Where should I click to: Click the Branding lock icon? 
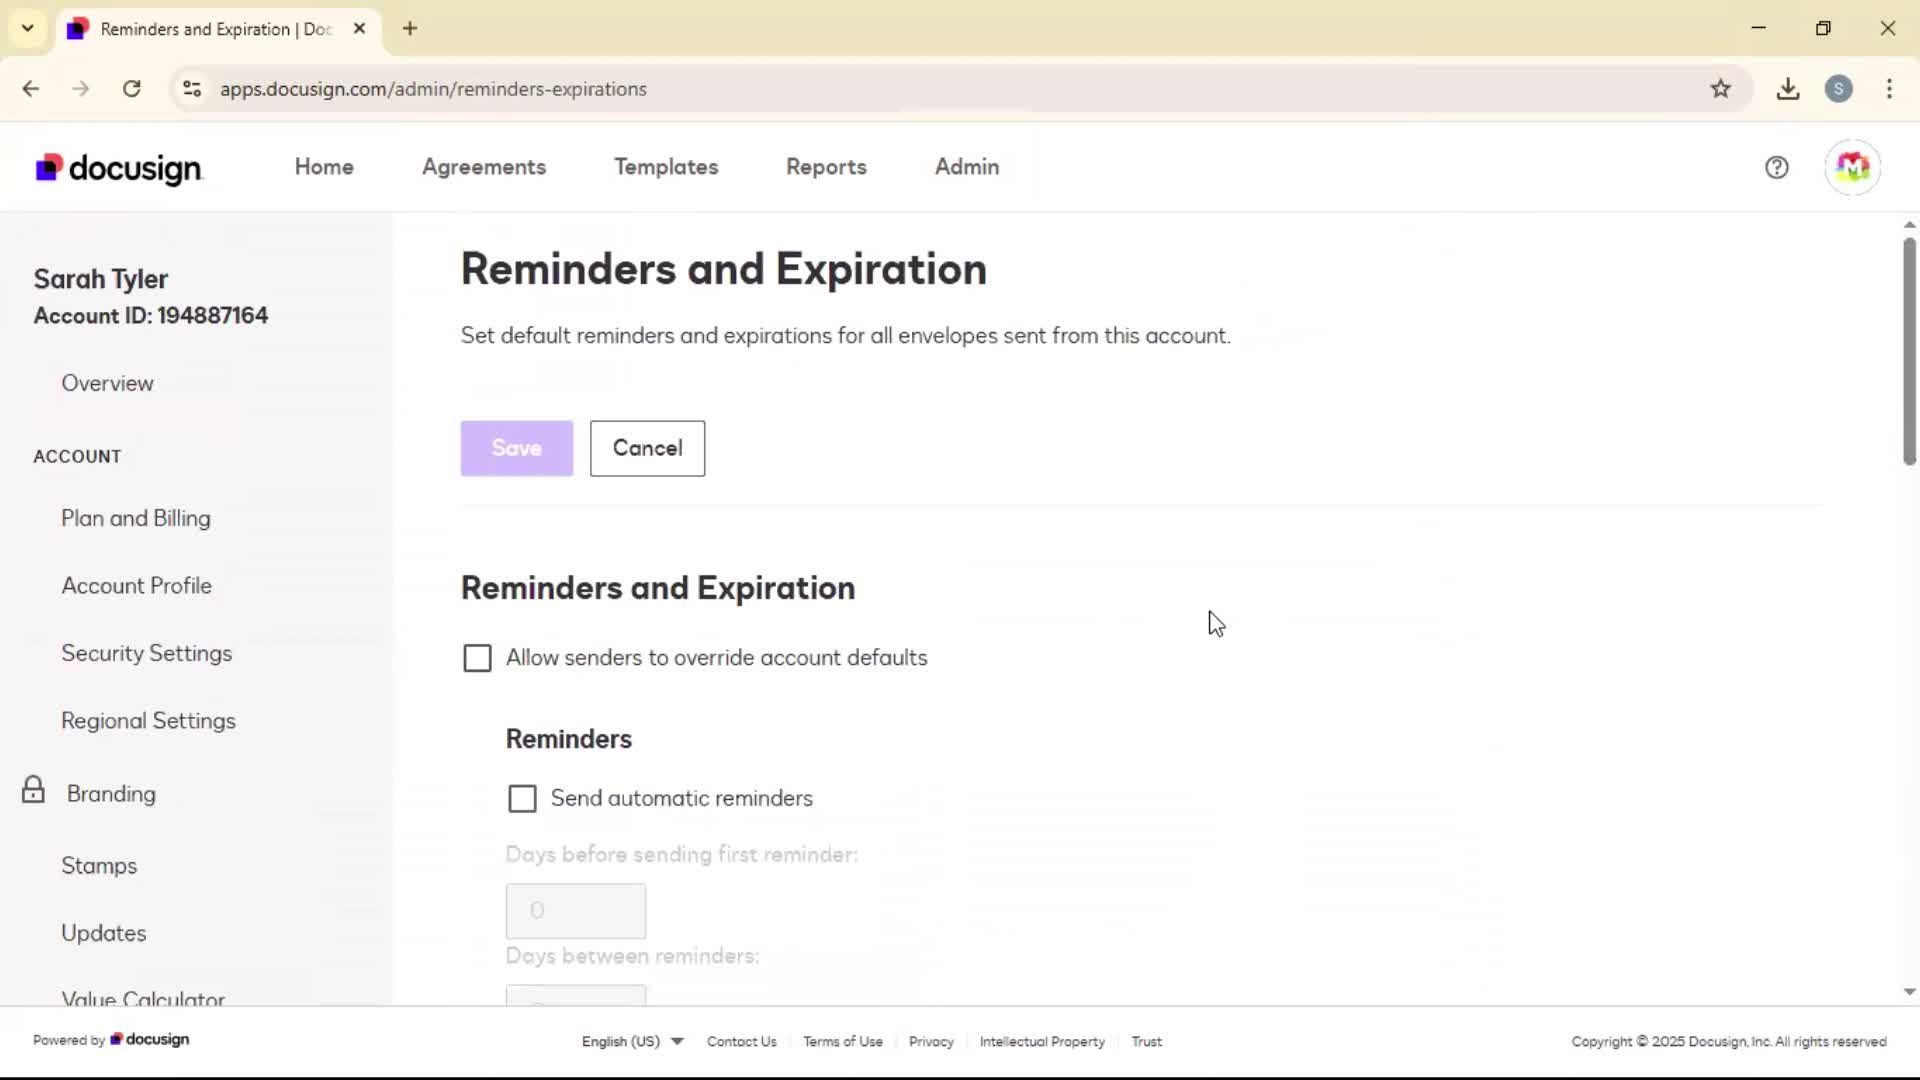click(33, 790)
